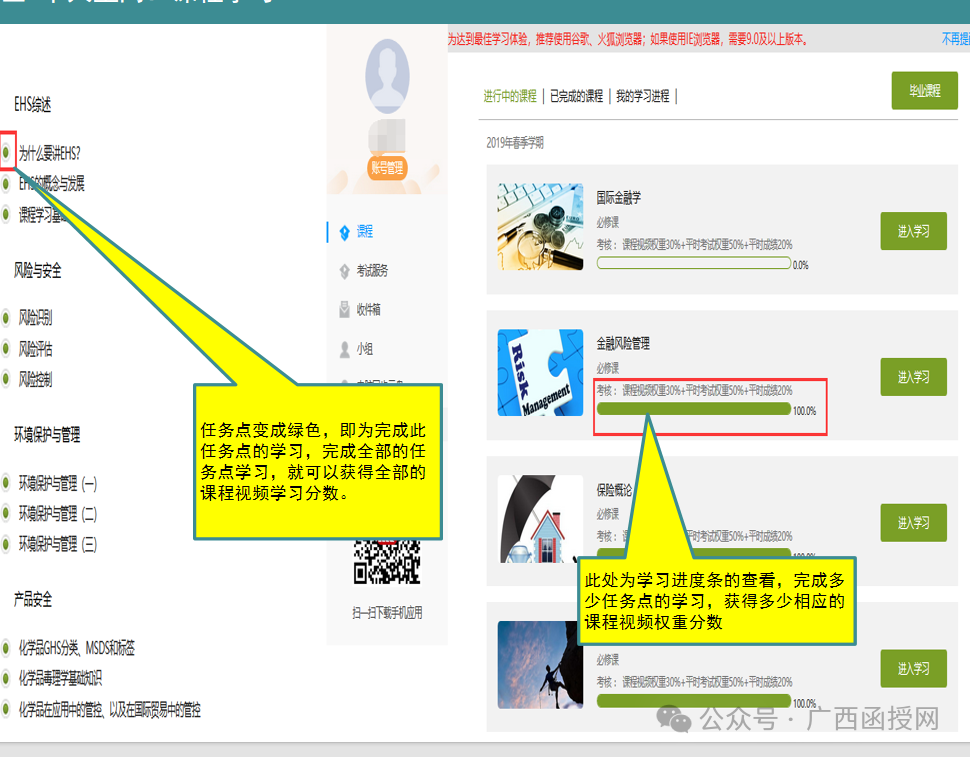Open 小组 in the sidebar

pyautogui.click(x=364, y=349)
